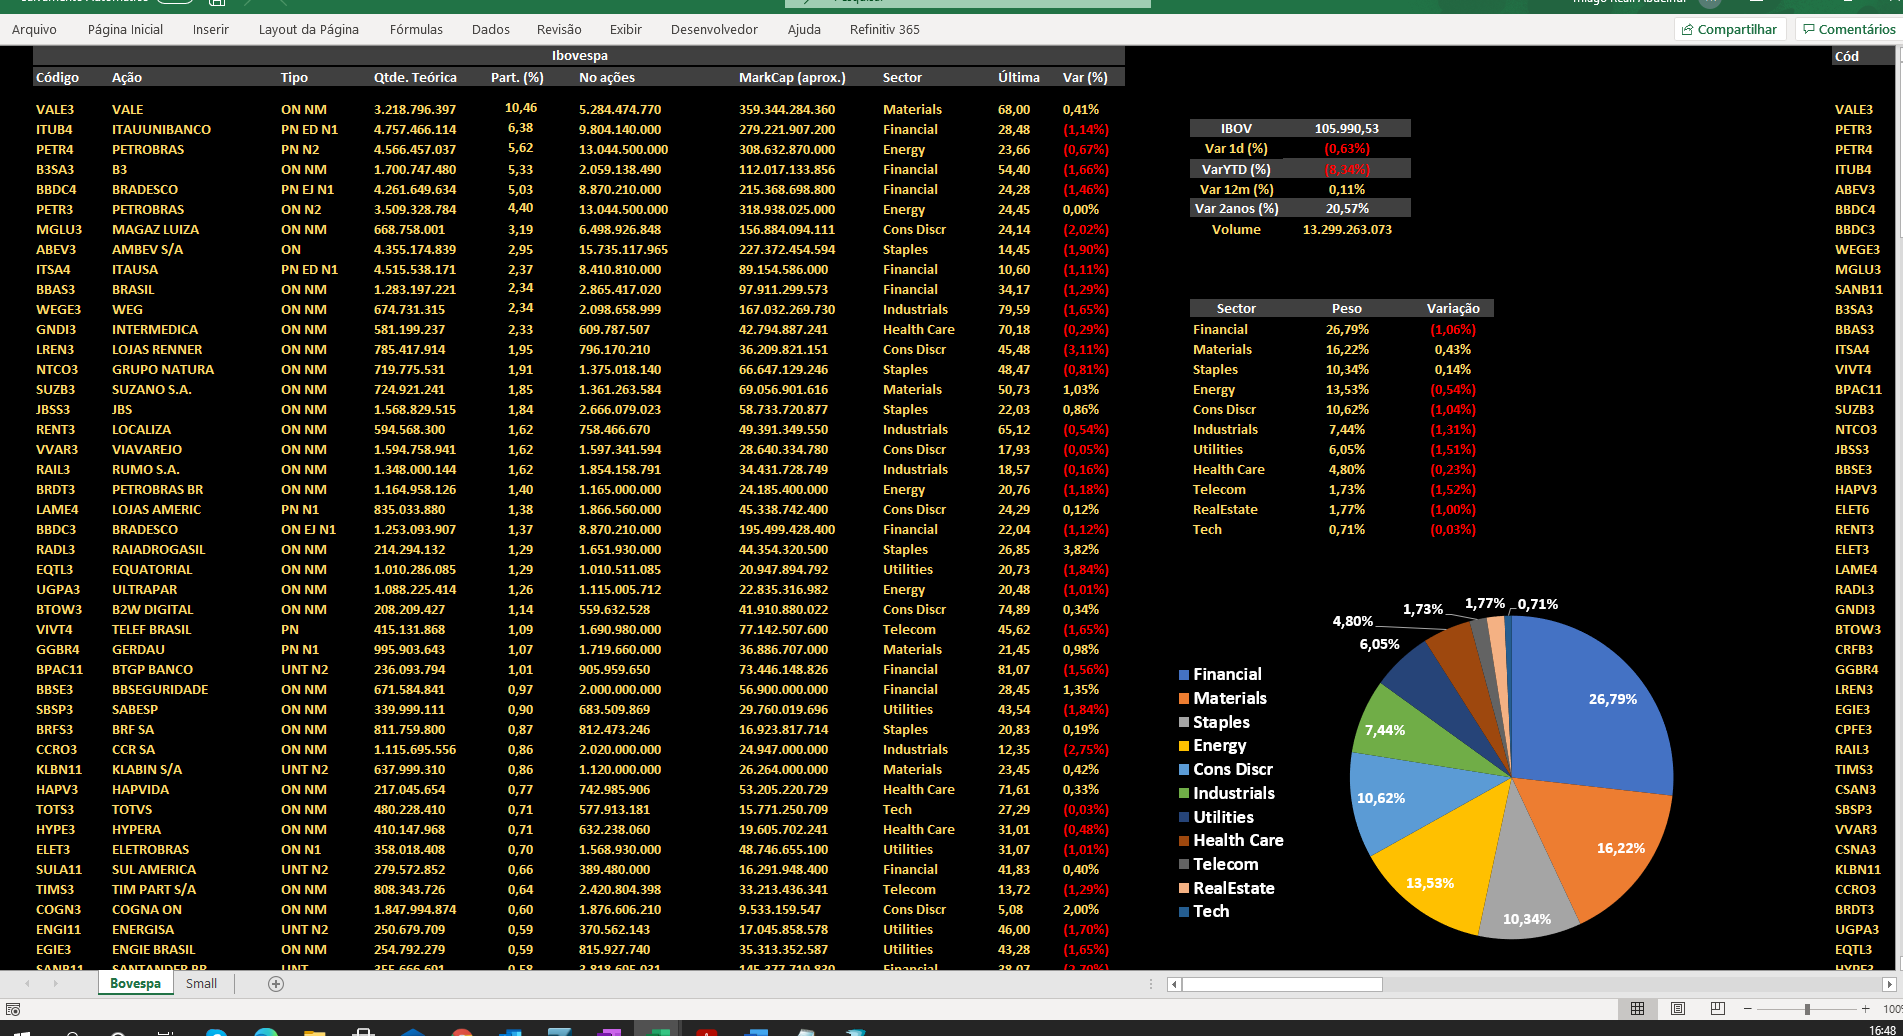Image resolution: width=1903 pixels, height=1036 pixels.
Task: Click zoom out minus icon
Action: pyautogui.click(x=1747, y=1009)
